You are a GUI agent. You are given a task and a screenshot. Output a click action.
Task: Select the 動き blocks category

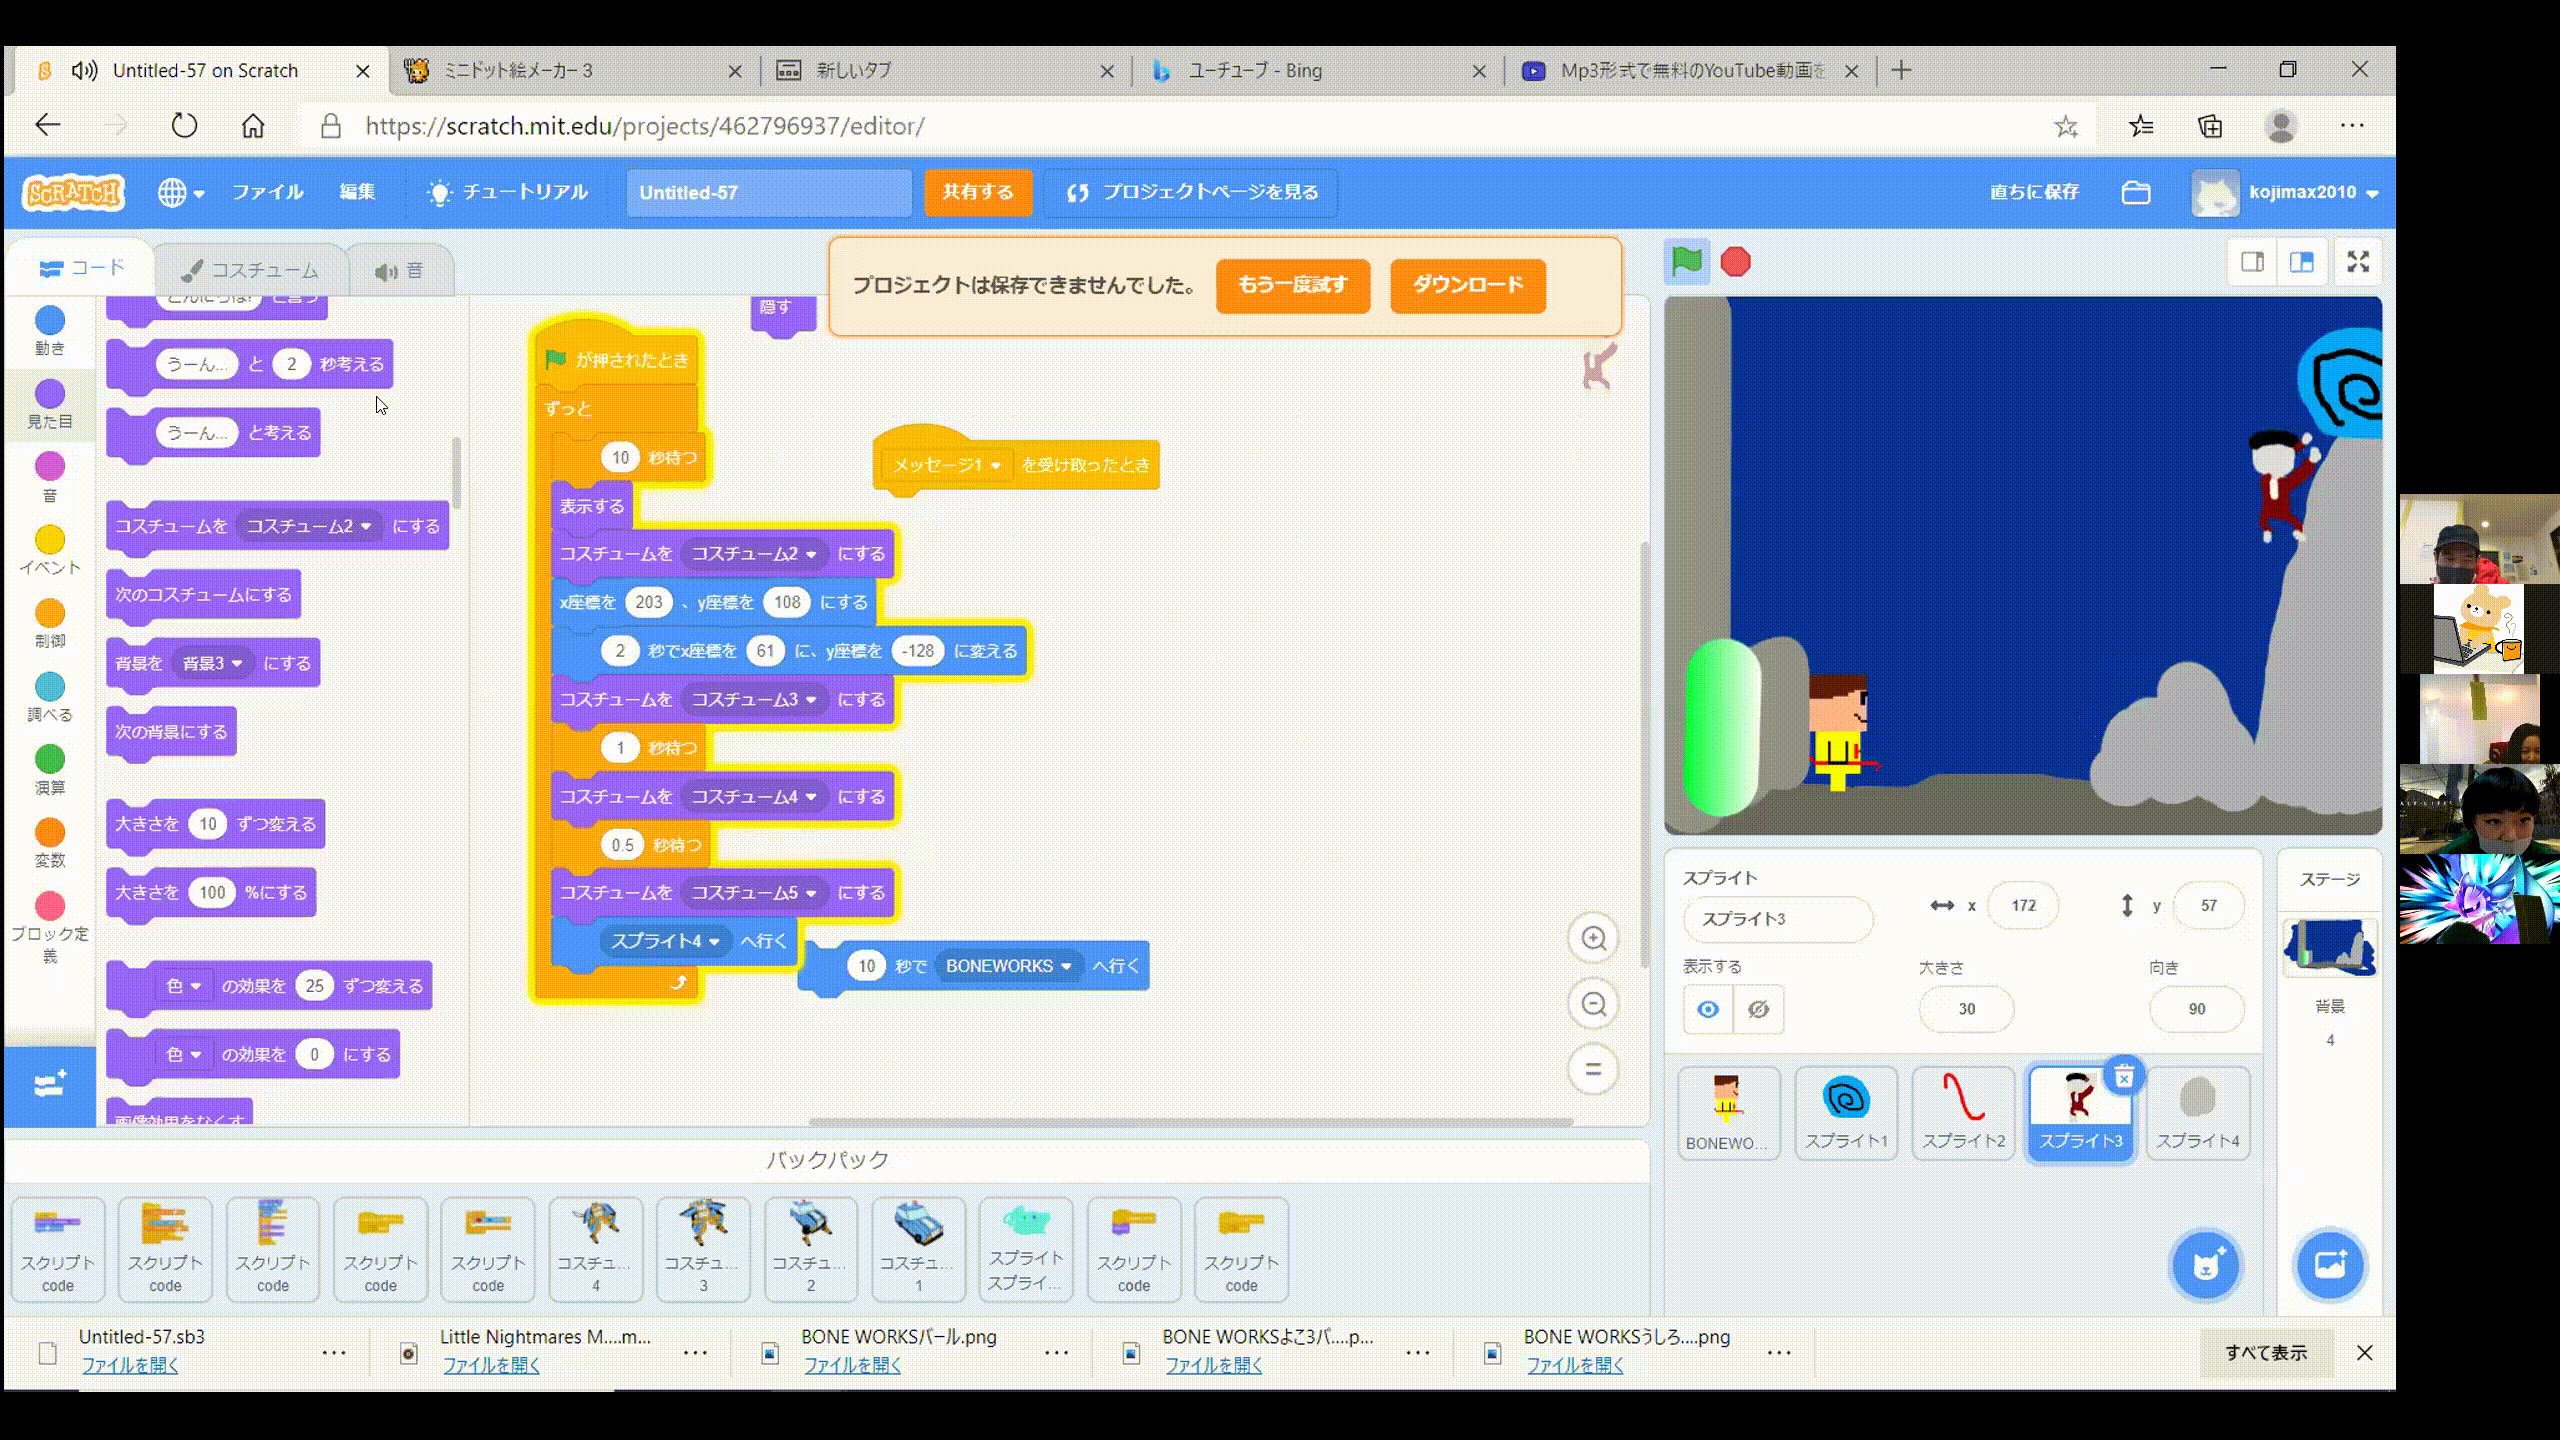[x=50, y=331]
